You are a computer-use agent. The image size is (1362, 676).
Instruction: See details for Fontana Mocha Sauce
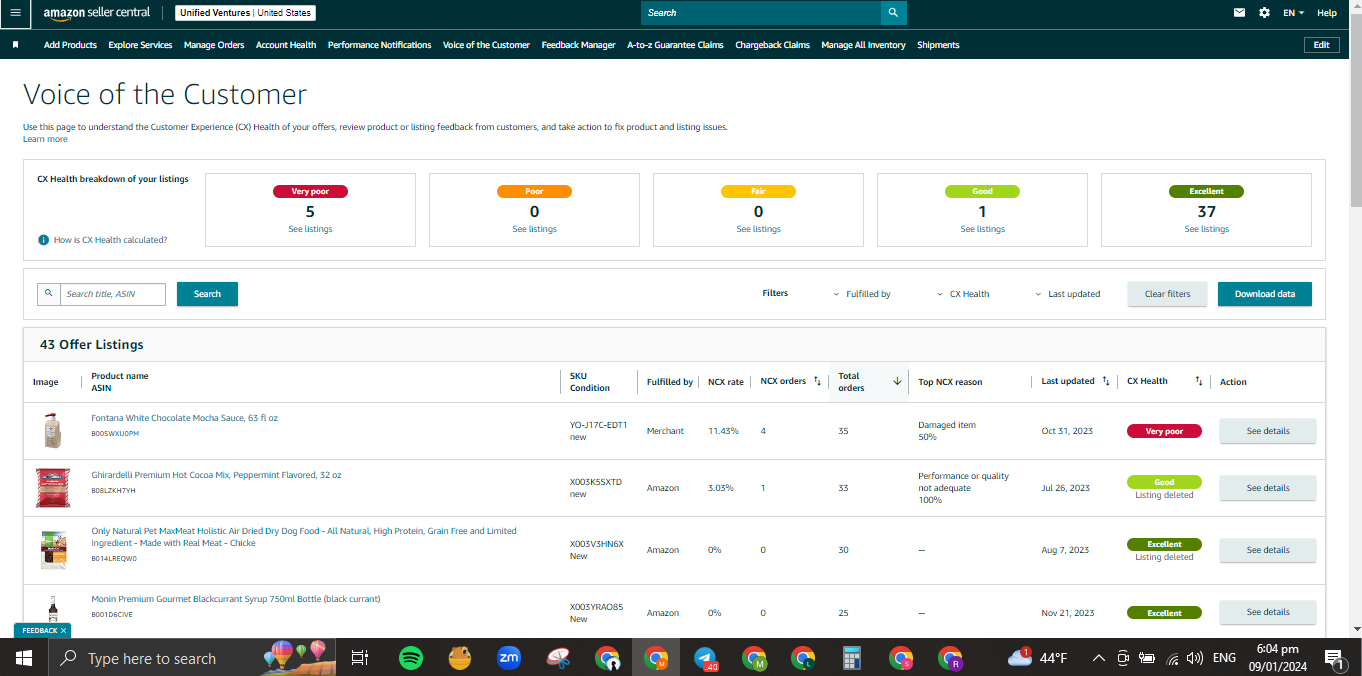pos(1268,431)
